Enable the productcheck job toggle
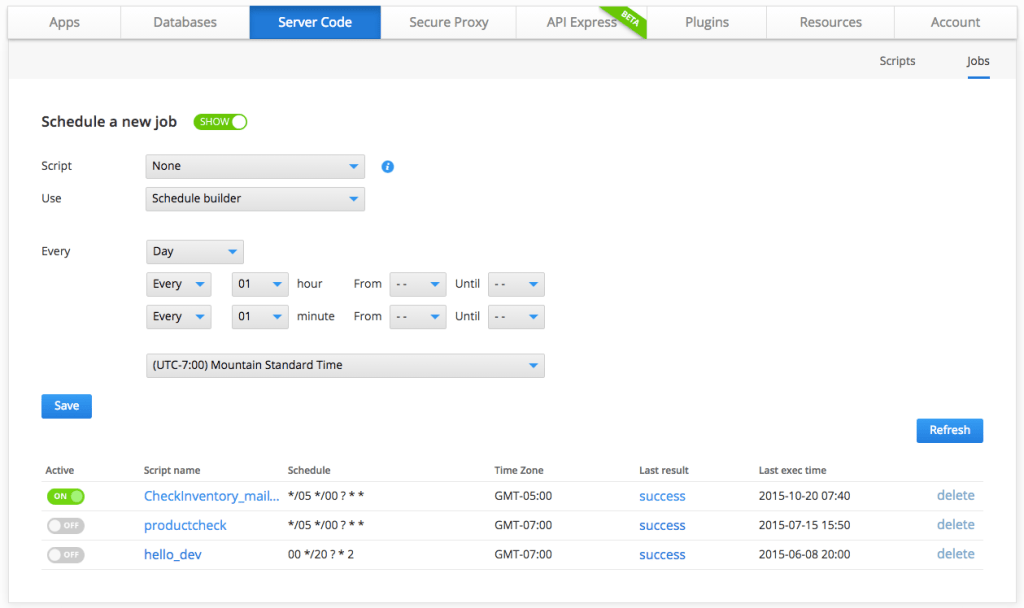 point(65,525)
